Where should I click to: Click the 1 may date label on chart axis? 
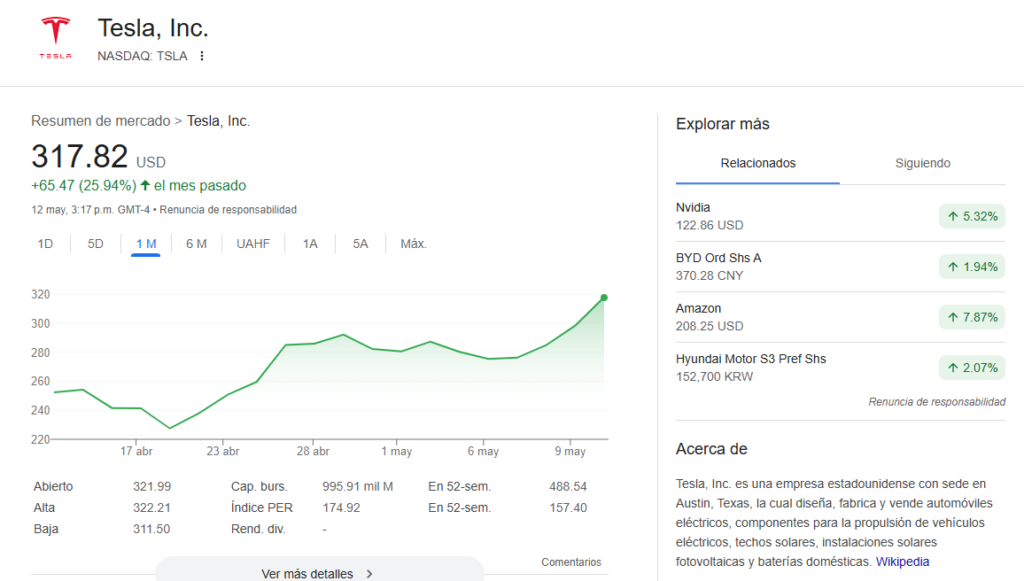click(396, 451)
